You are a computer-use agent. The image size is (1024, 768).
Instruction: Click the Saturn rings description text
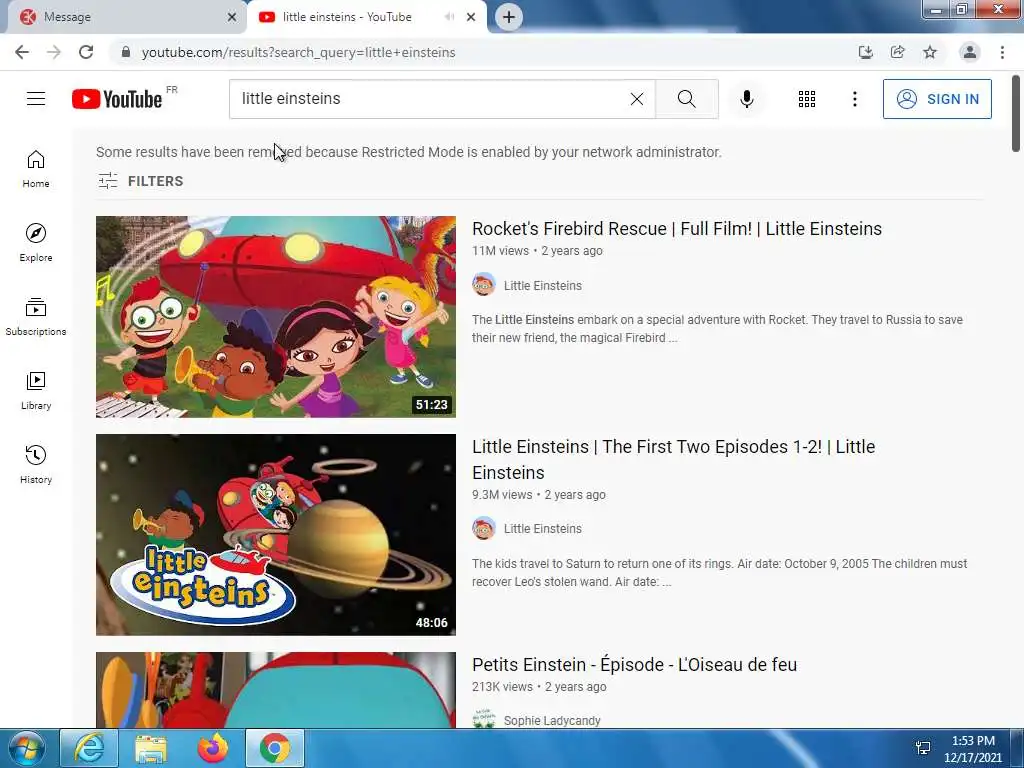[720, 572]
